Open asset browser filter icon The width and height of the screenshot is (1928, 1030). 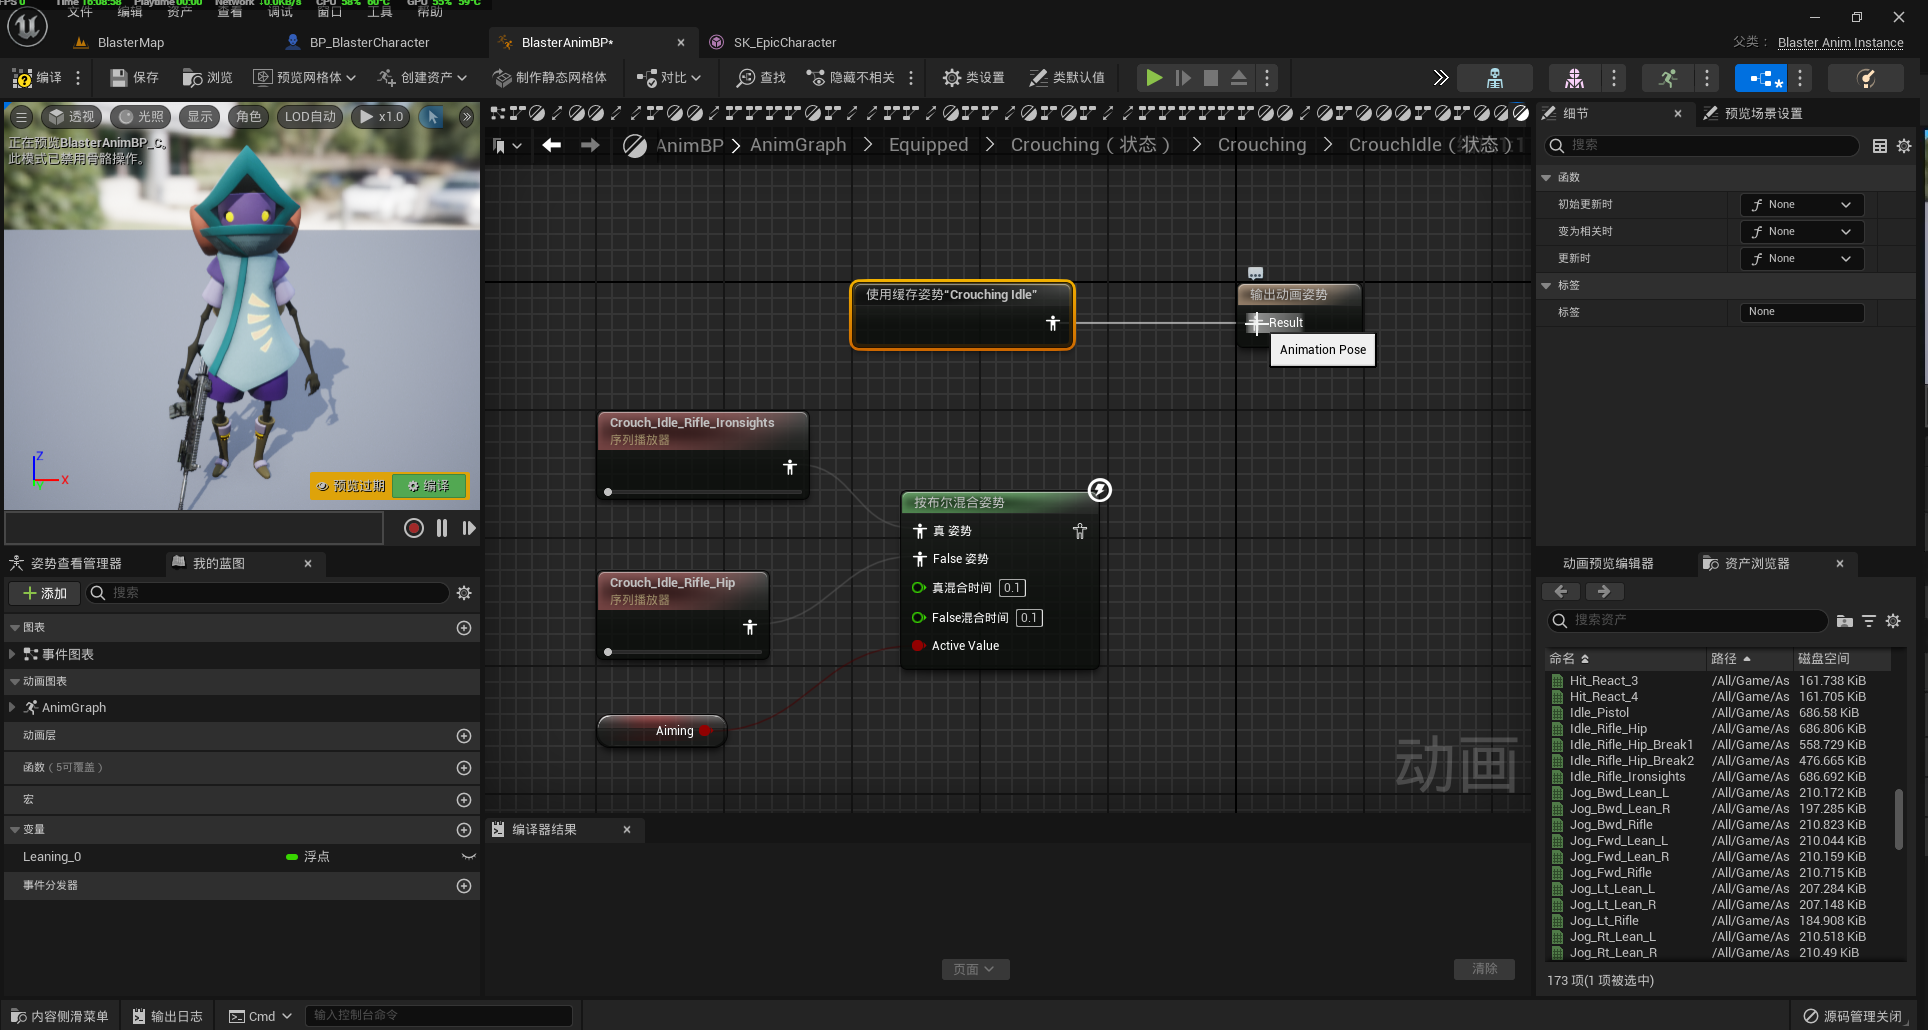click(1869, 621)
